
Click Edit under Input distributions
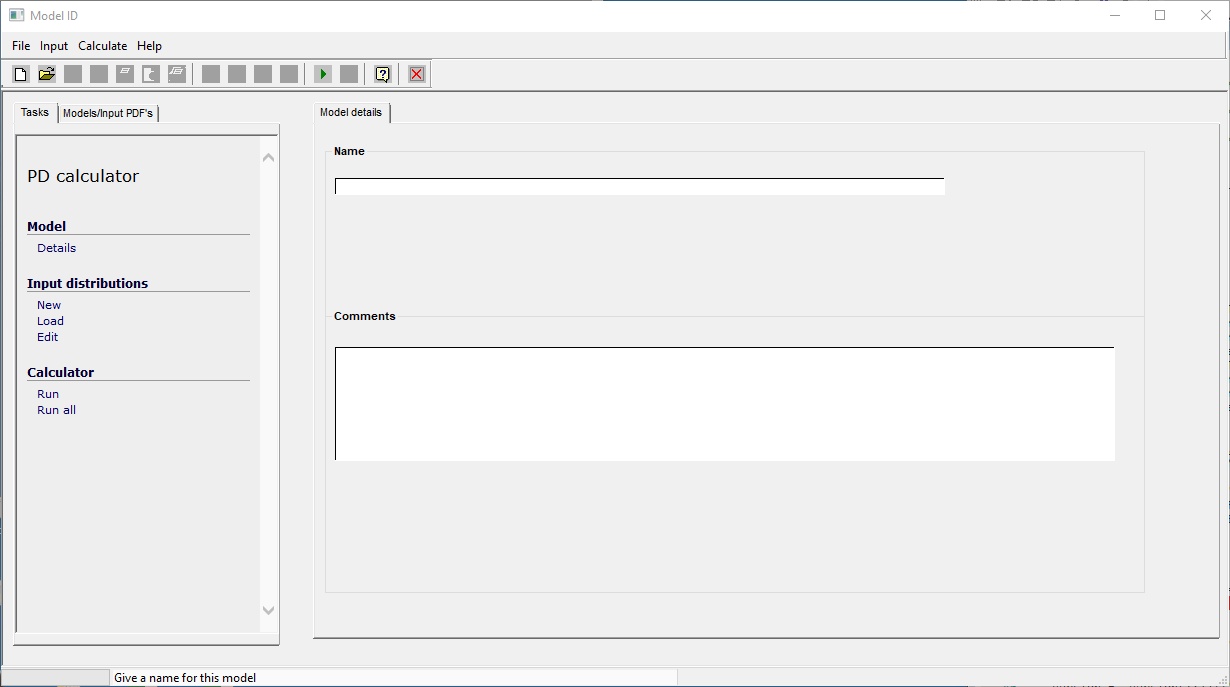[x=48, y=337]
